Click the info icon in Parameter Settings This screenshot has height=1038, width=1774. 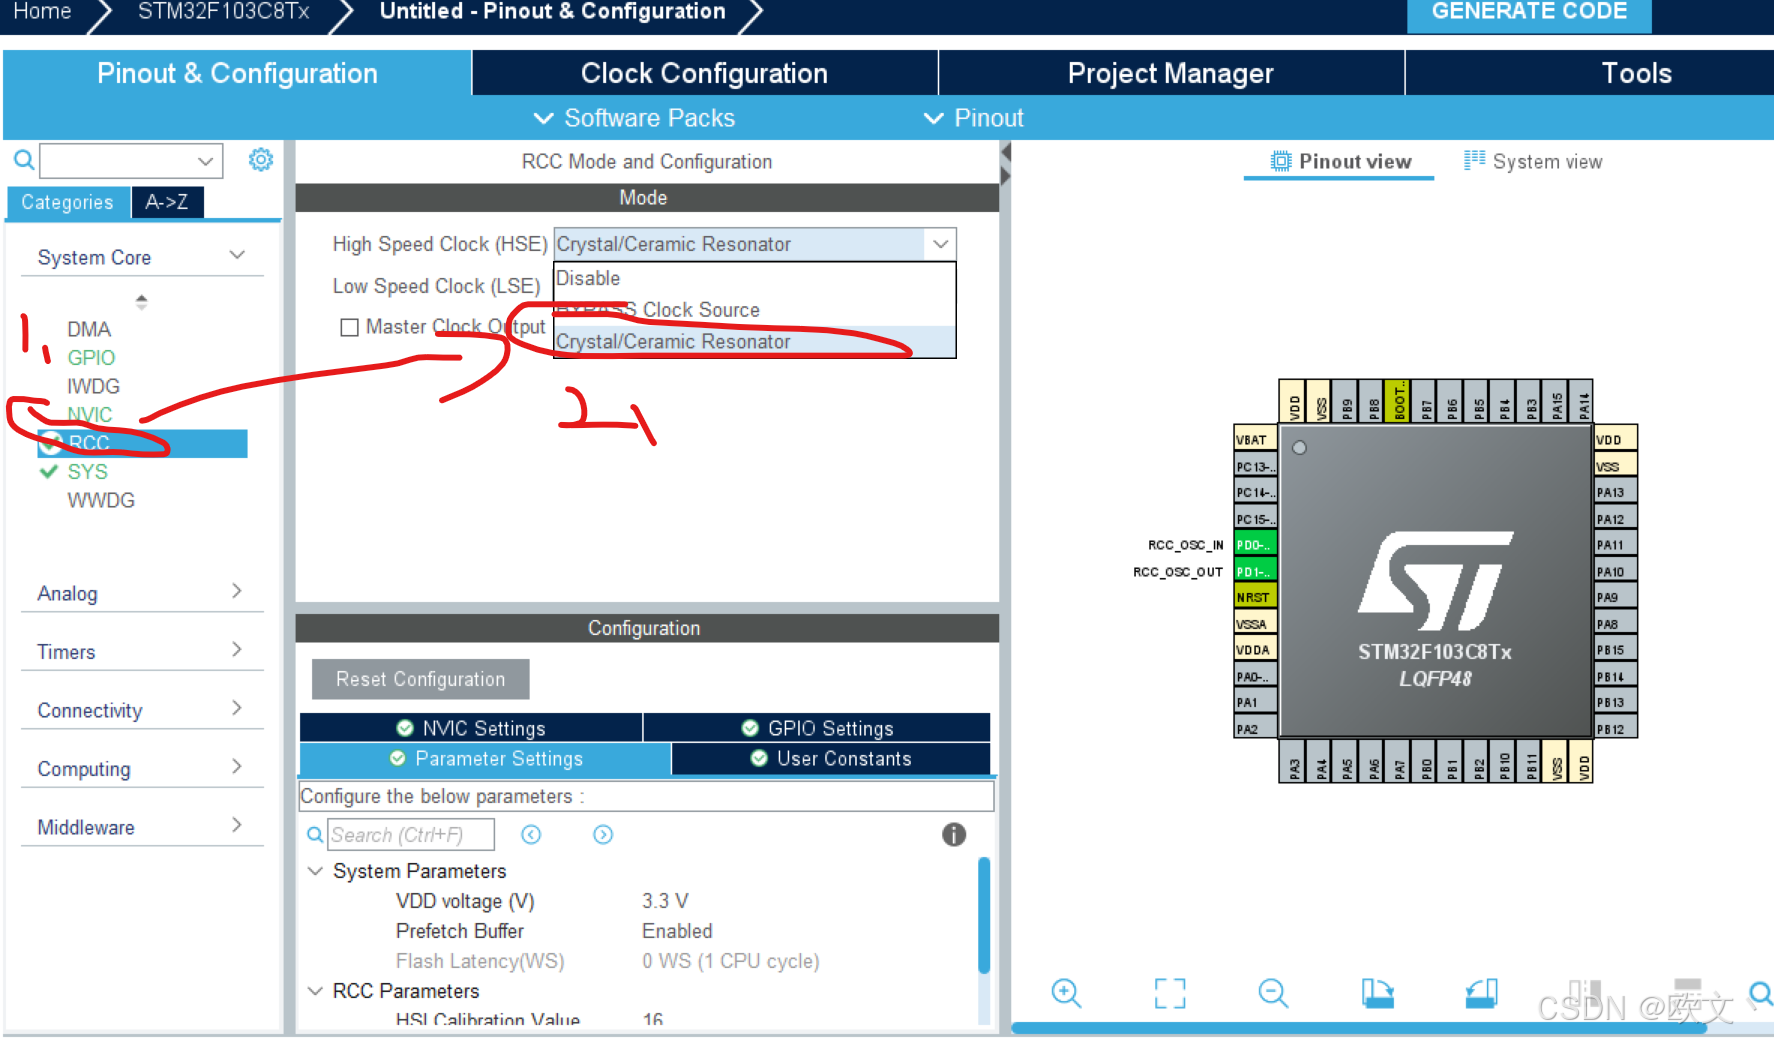pos(954,834)
